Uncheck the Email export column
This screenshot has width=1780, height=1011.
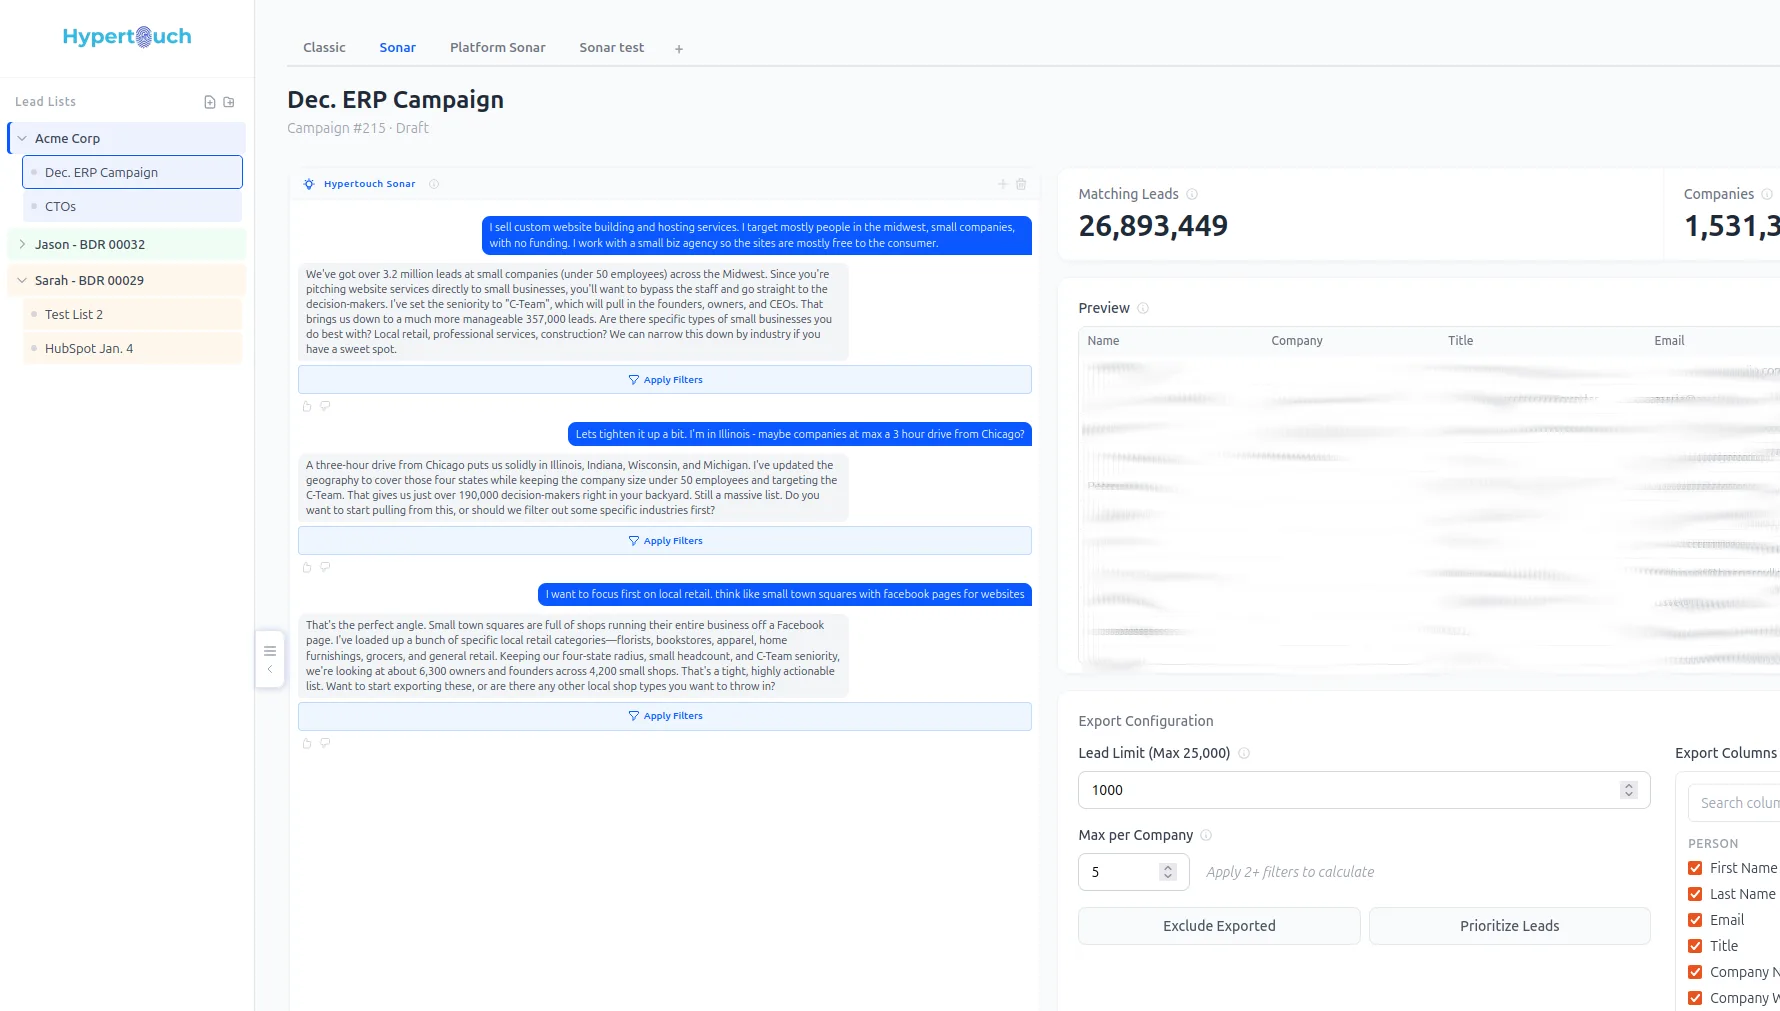coord(1695,920)
